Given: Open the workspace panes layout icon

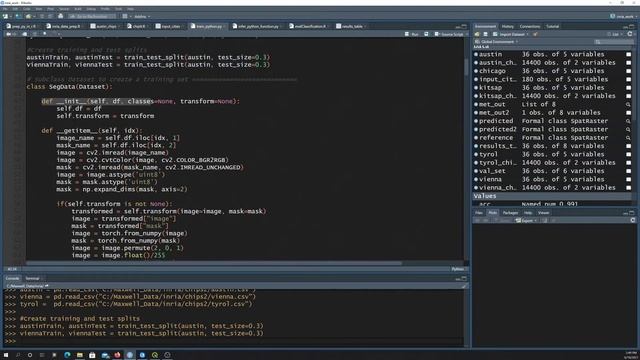Looking at the screenshot, I should [125, 16].
